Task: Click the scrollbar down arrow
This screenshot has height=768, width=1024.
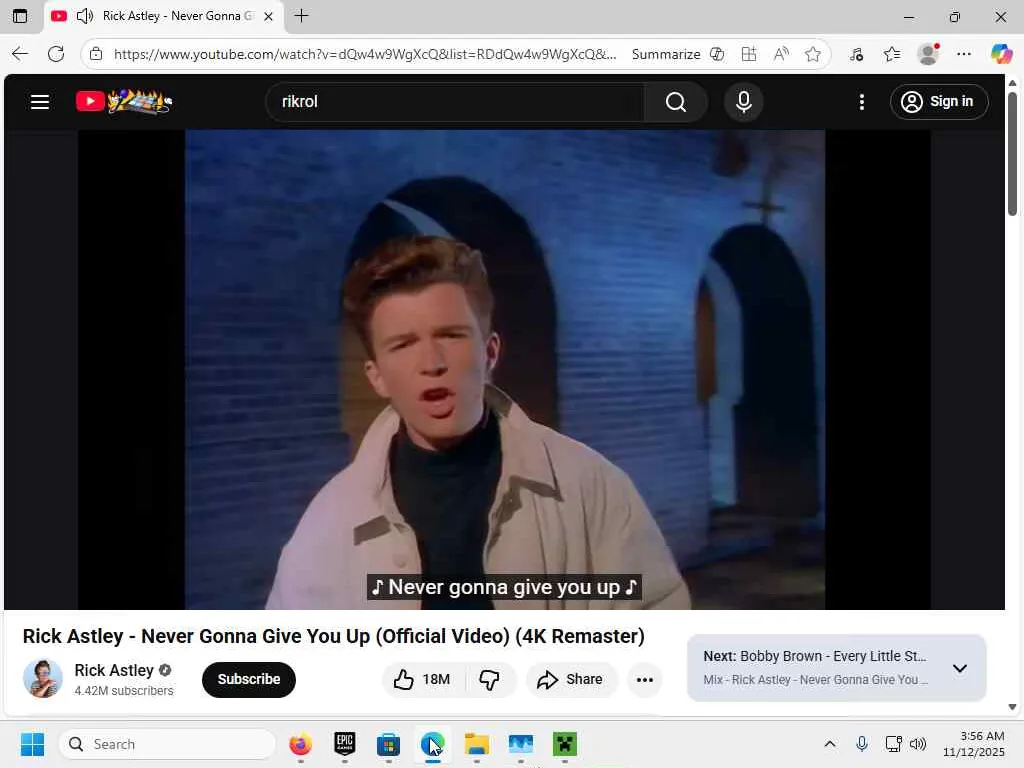Action: tap(1012, 707)
